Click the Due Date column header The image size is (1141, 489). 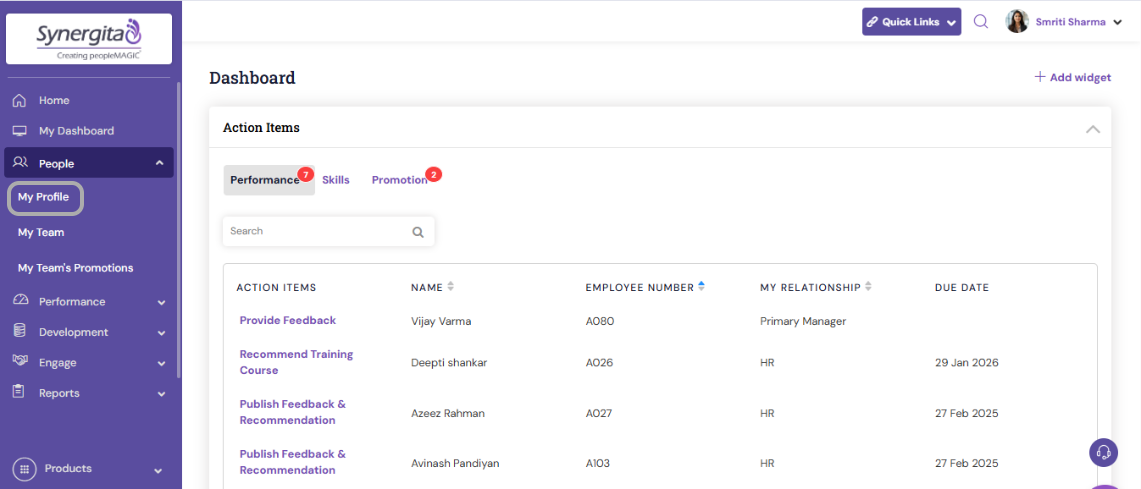(x=962, y=287)
